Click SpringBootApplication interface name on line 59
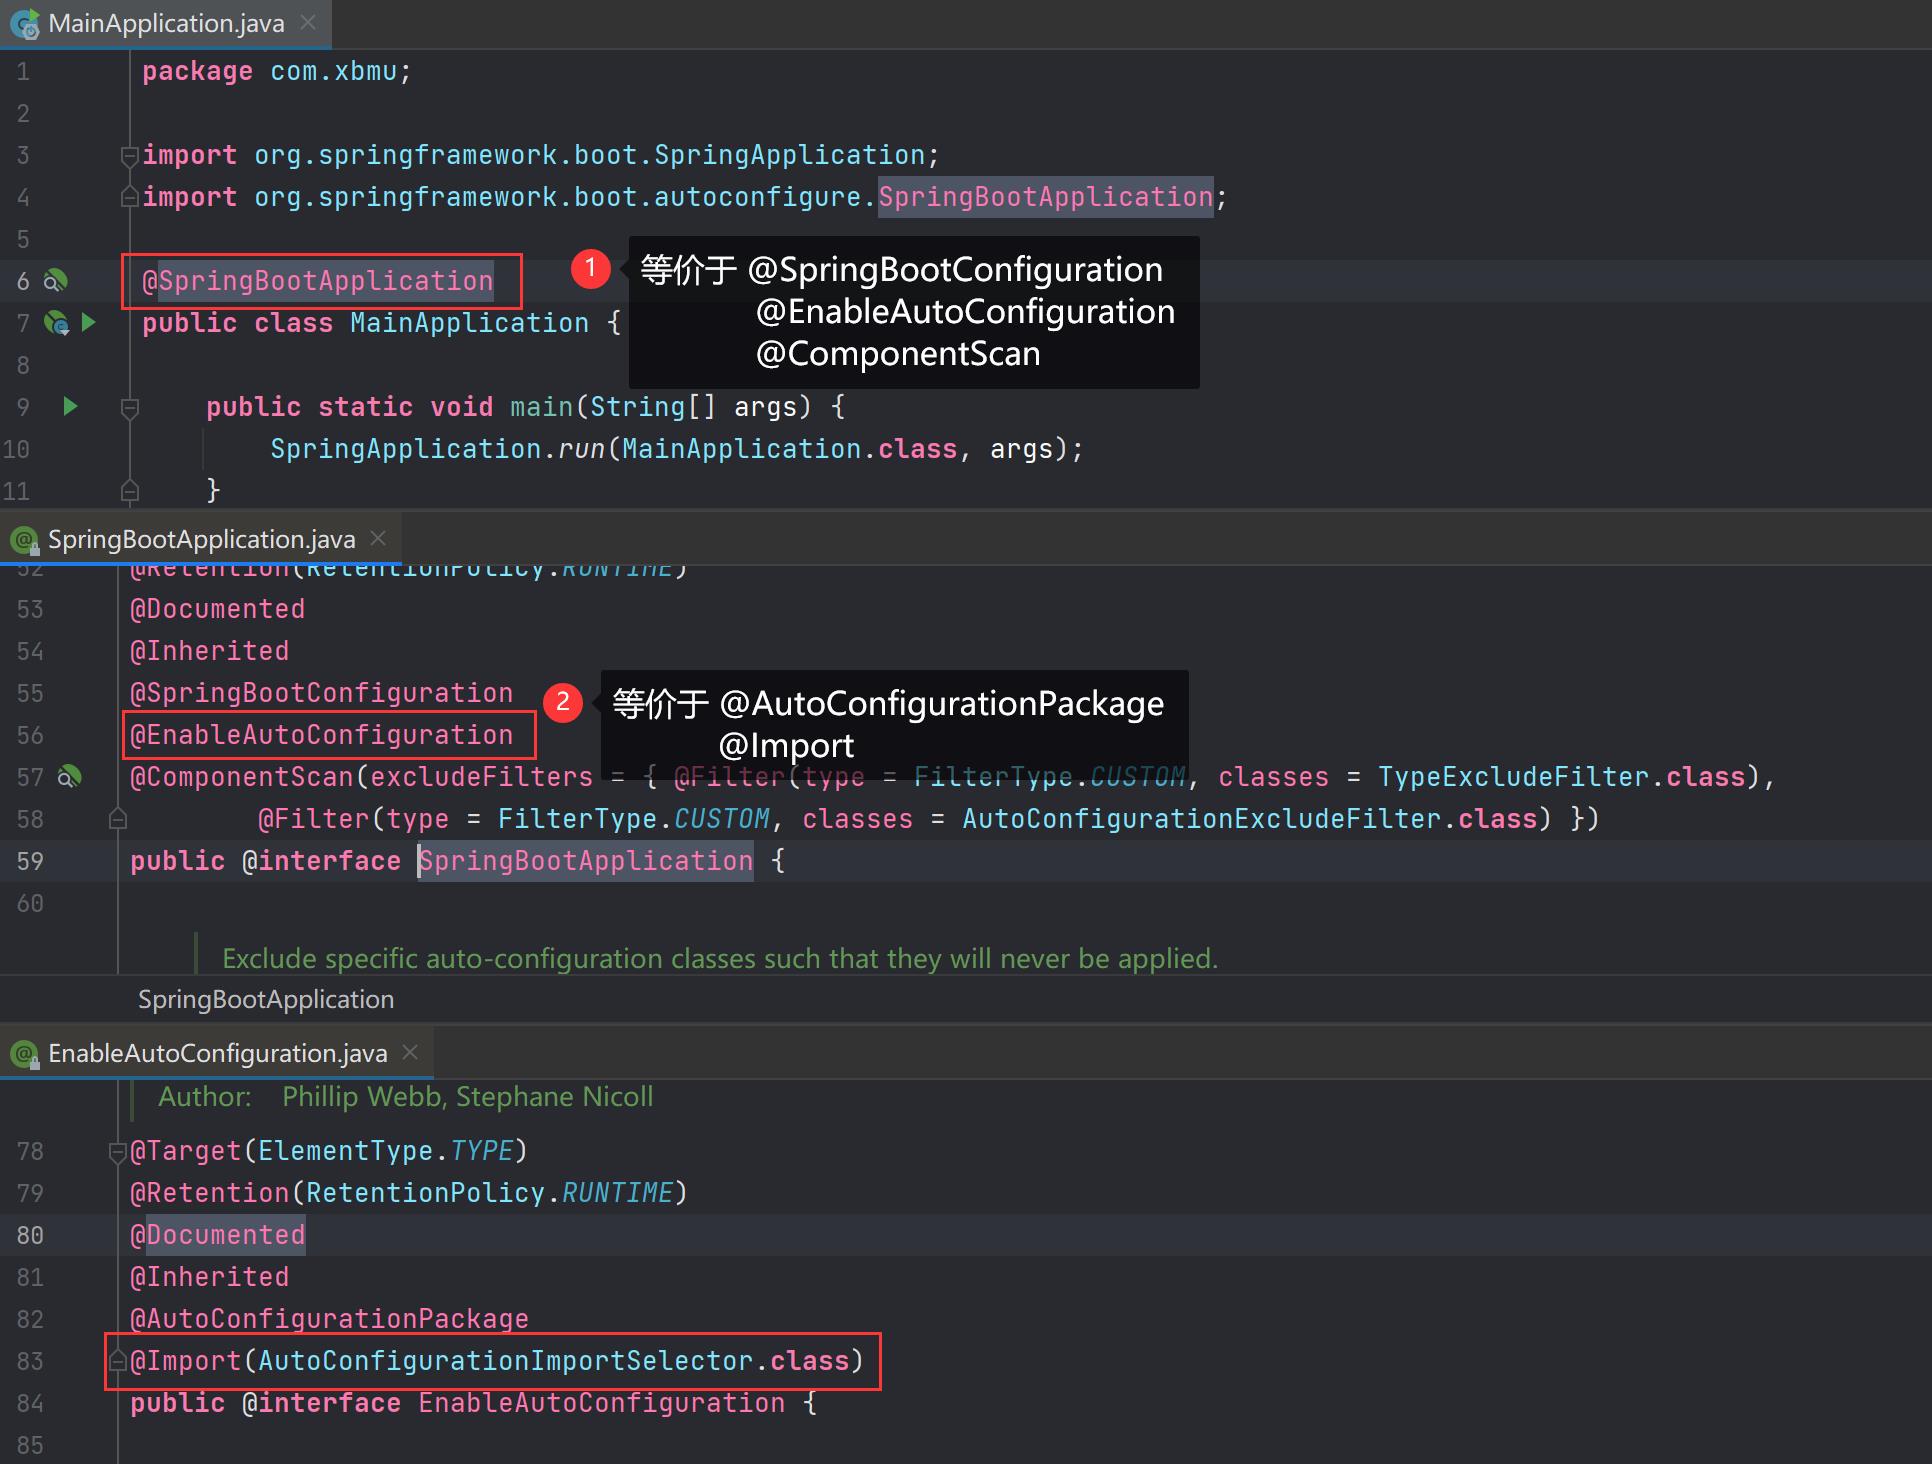Screen dimensions: 1932x1464 [586, 861]
